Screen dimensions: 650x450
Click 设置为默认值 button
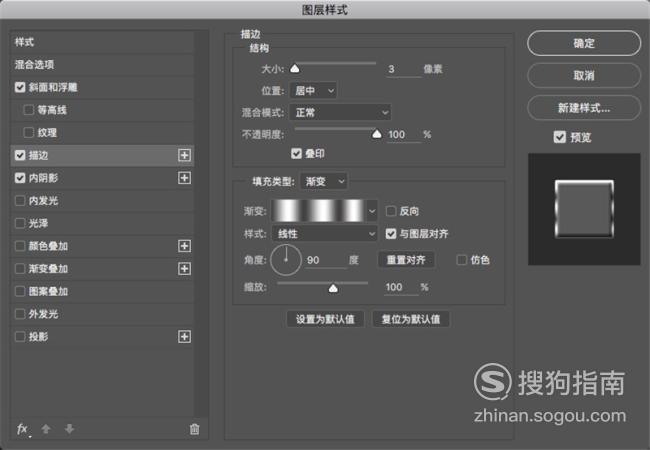[325, 319]
